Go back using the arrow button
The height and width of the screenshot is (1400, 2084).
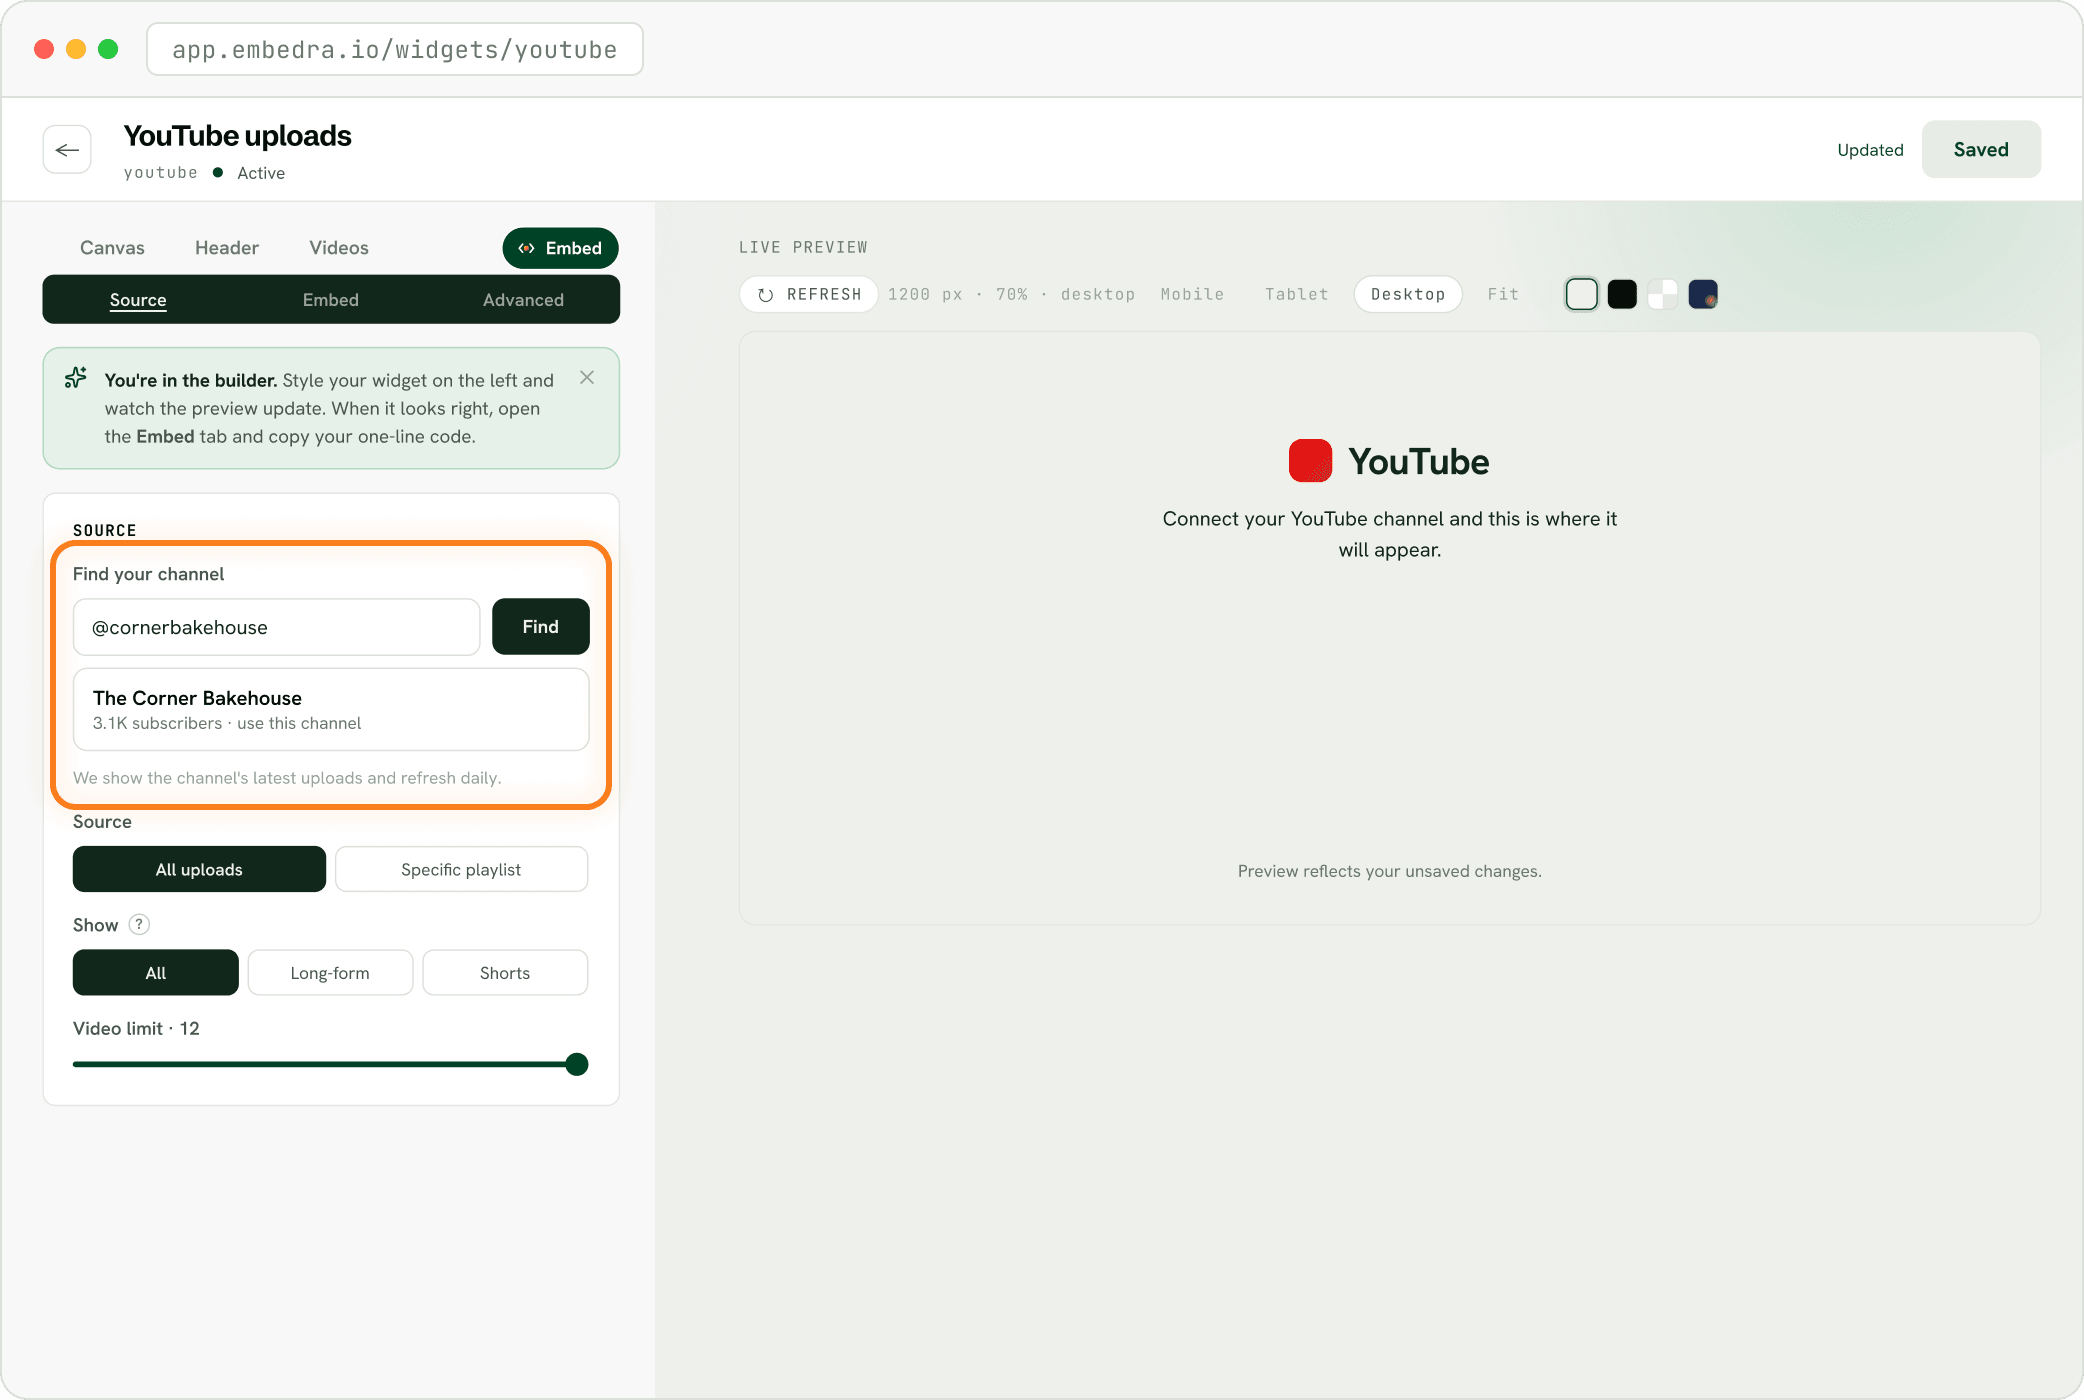click(x=67, y=150)
